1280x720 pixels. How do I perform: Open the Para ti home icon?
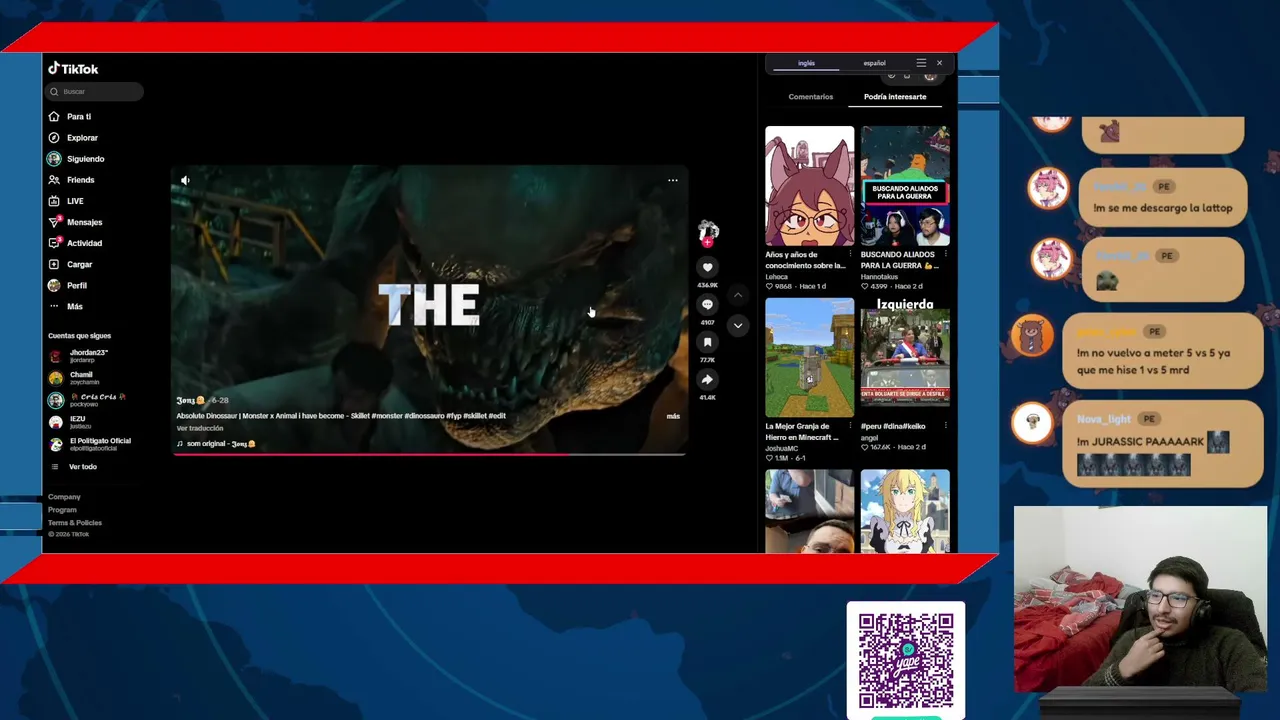click(x=54, y=117)
